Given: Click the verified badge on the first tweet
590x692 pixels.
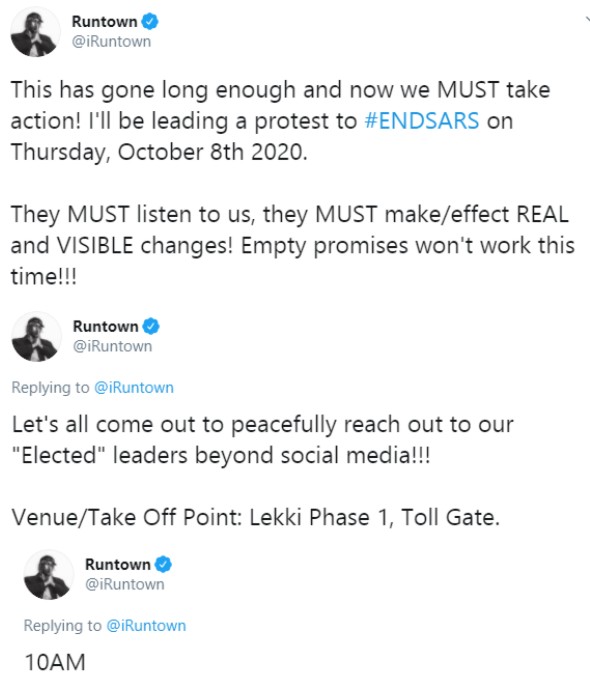Looking at the screenshot, I should point(150,21).
